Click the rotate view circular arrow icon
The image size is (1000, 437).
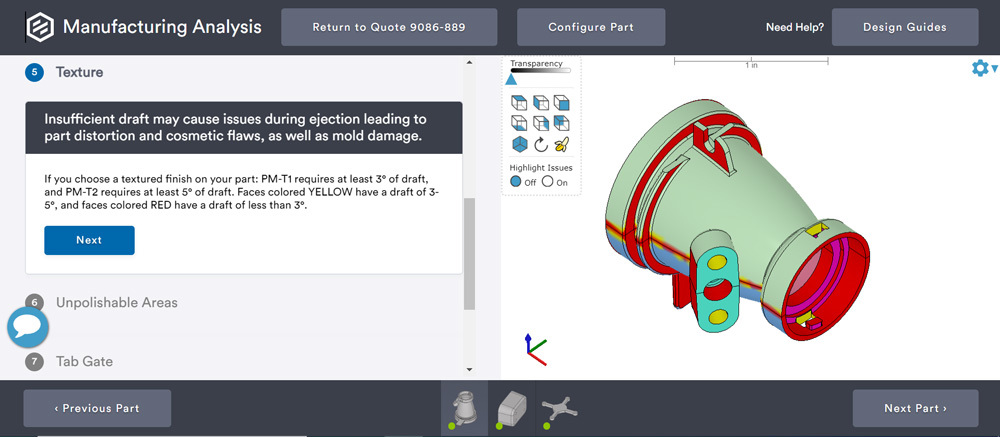click(540, 144)
